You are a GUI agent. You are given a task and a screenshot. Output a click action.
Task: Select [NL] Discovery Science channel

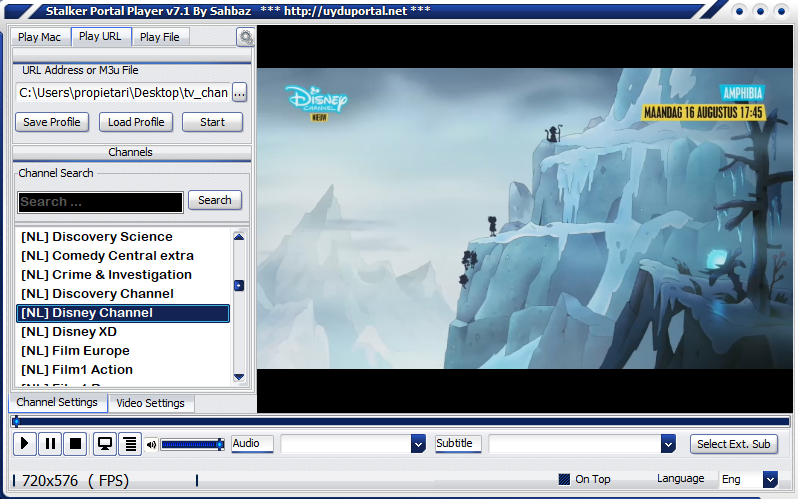[123, 237]
